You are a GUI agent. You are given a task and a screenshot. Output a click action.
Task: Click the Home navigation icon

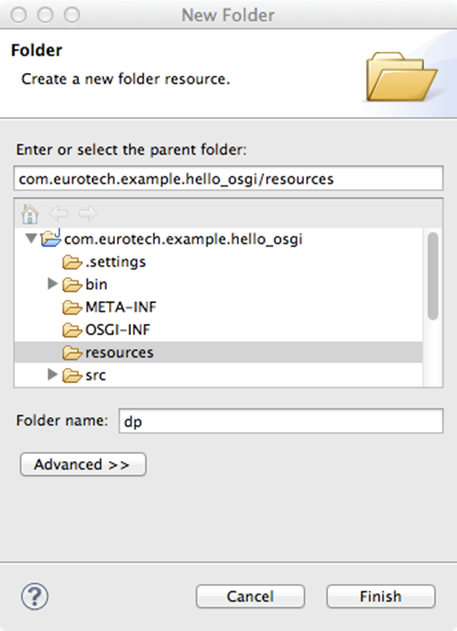click(x=30, y=214)
